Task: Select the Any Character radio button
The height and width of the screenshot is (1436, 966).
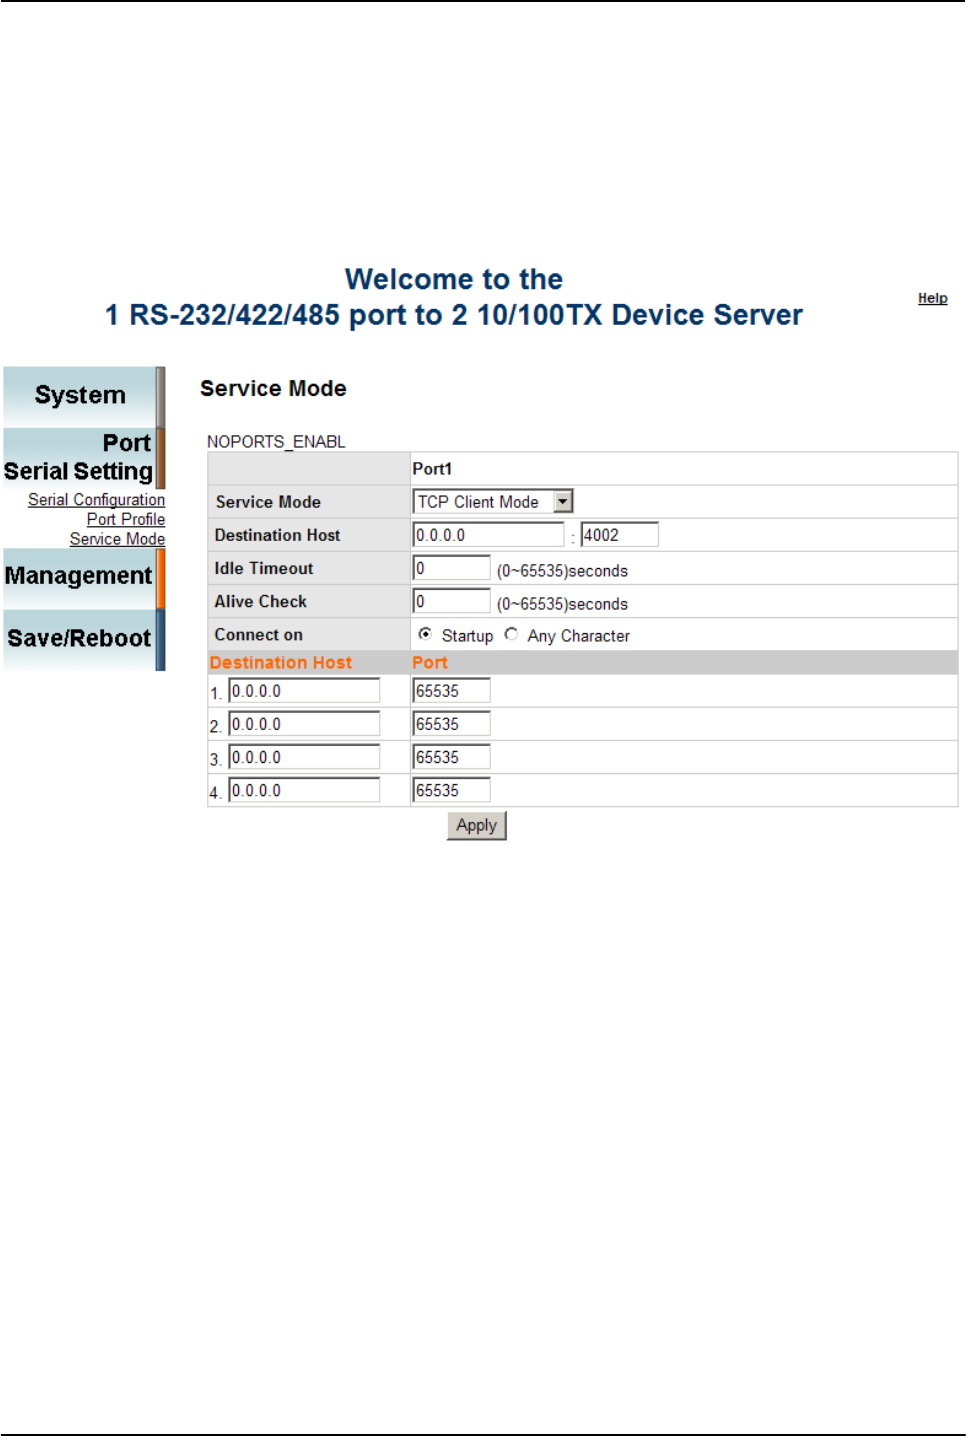Action: coord(511,634)
